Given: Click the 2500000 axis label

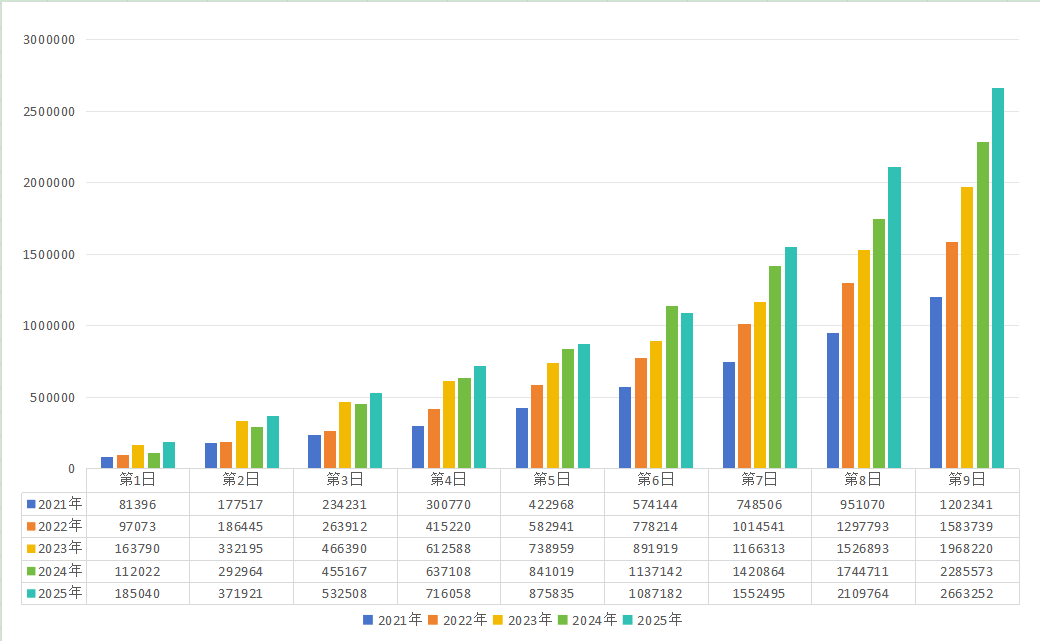Looking at the screenshot, I should pyautogui.click(x=49, y=111).
